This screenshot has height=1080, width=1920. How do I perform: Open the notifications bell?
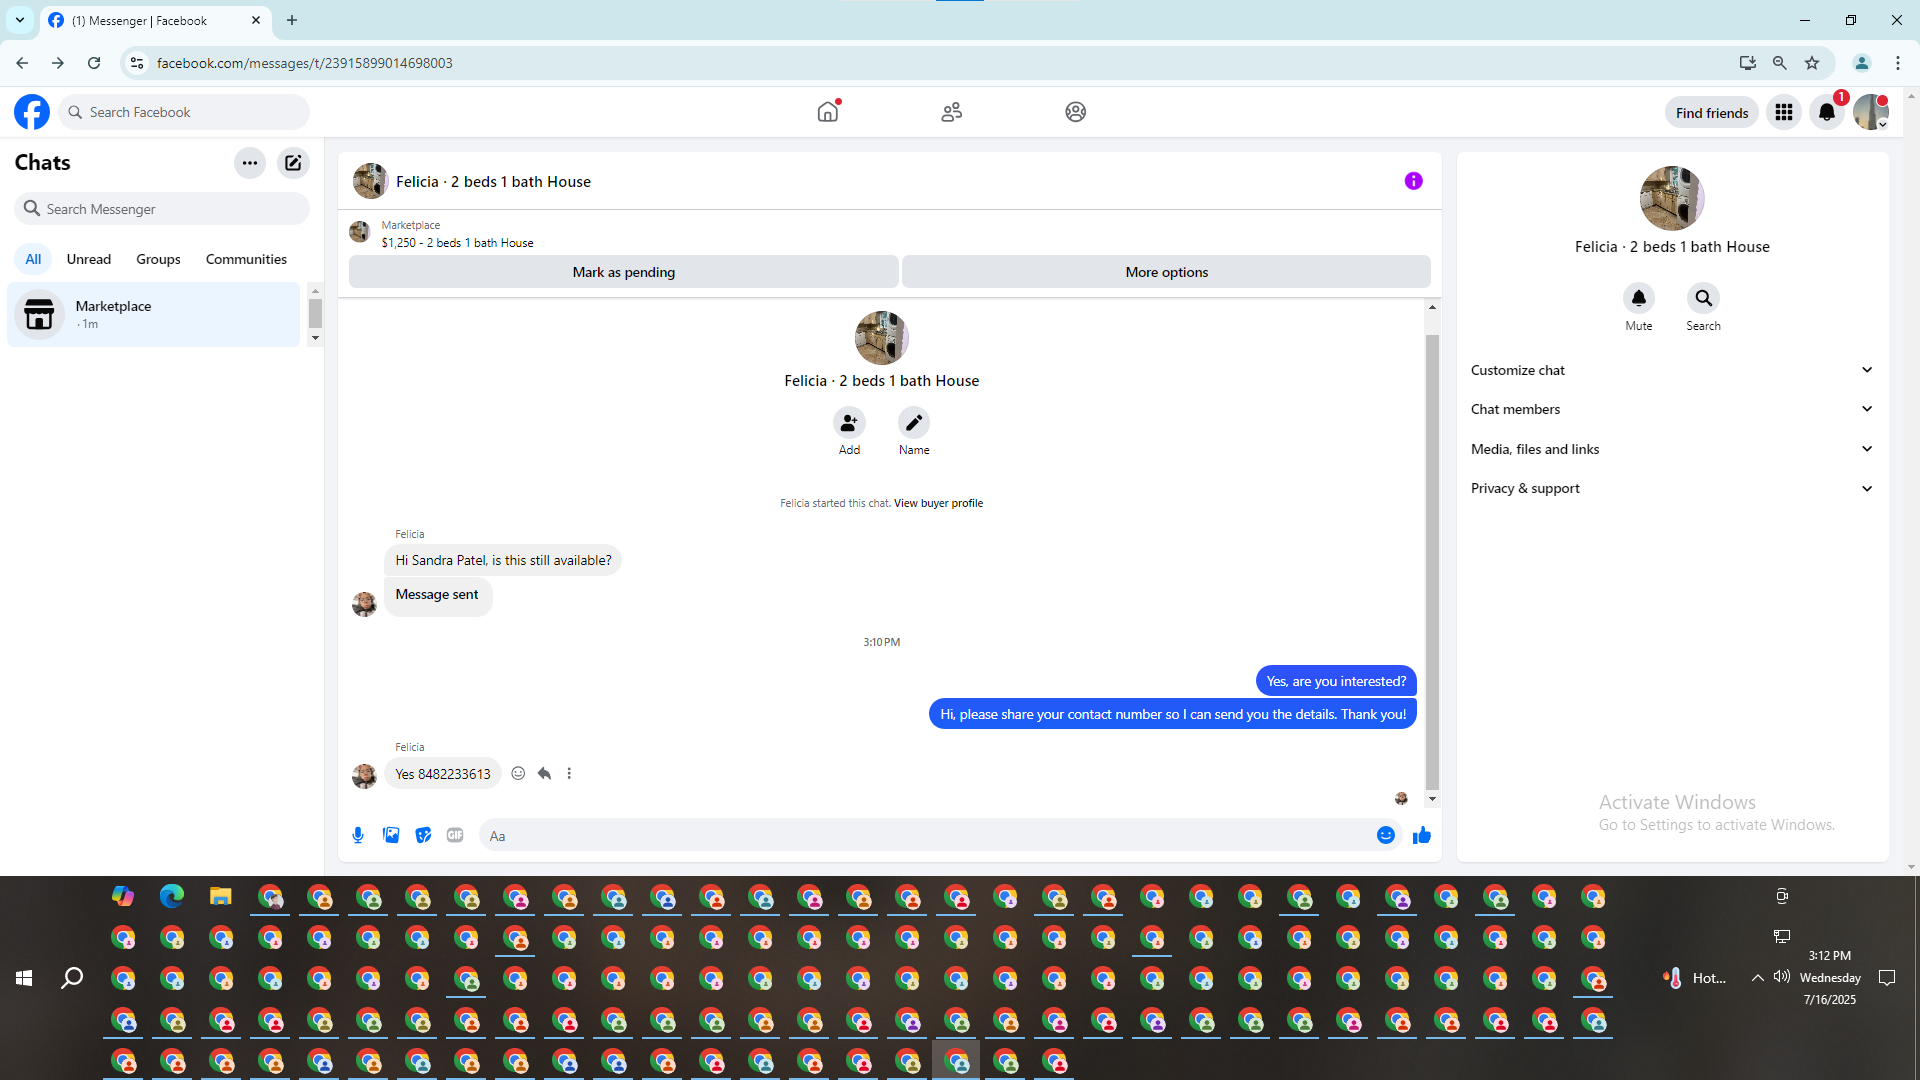click(x=1827, y=112)
